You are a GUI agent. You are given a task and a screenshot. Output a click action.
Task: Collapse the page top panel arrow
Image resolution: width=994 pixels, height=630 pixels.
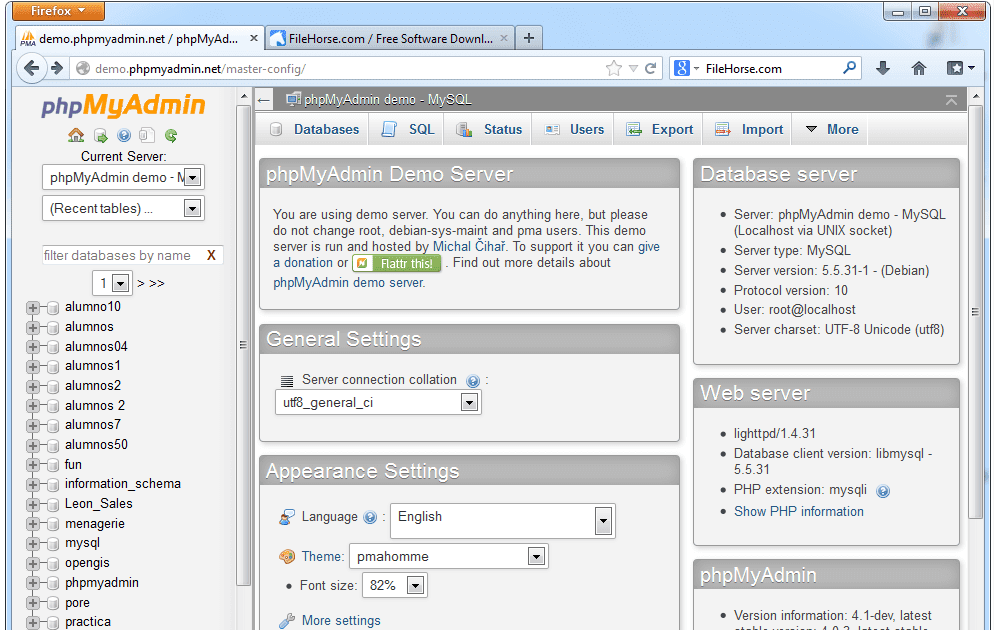click(x=952, y=100)
